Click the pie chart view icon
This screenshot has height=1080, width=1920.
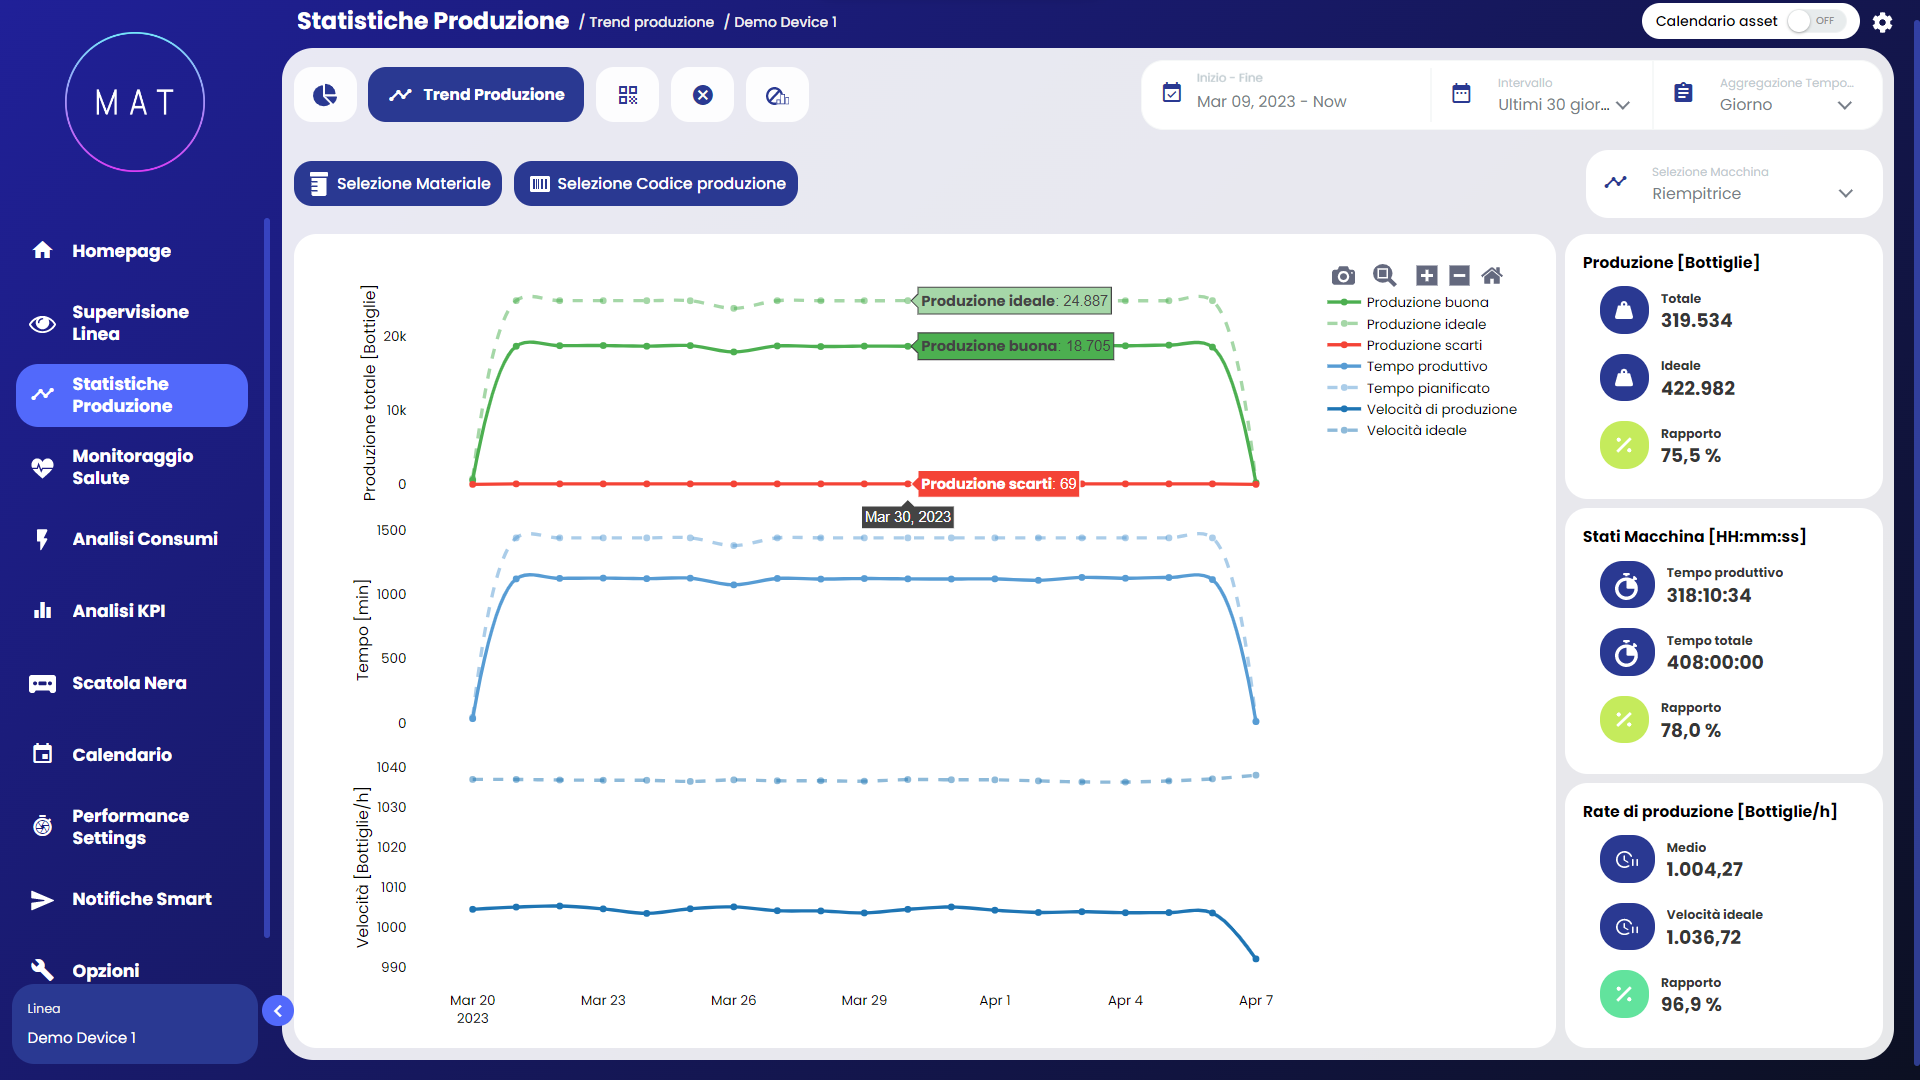point(325,95)
